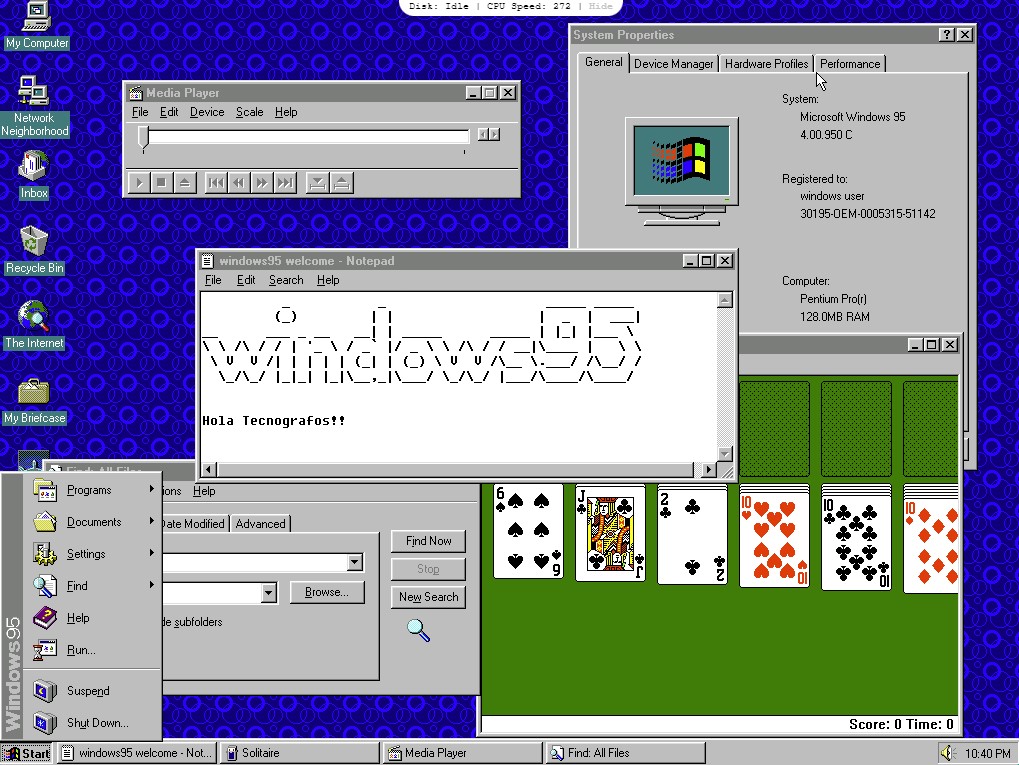Click the New Search button
Viewport: 1019px width, 765px height.
428,597
